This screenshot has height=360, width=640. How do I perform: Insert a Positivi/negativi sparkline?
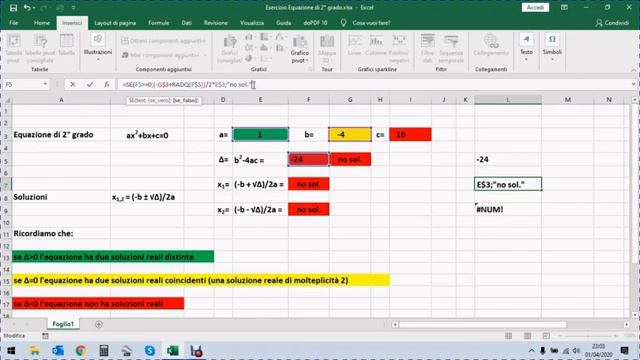click(x=399, y=49)
